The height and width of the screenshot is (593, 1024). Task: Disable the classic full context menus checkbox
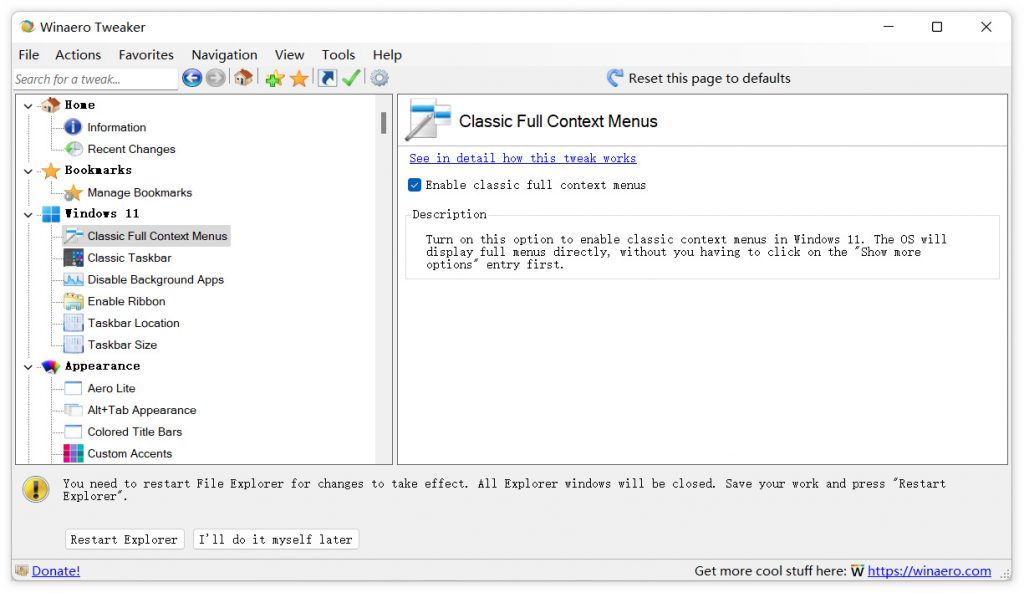click(x=415, y=185)
